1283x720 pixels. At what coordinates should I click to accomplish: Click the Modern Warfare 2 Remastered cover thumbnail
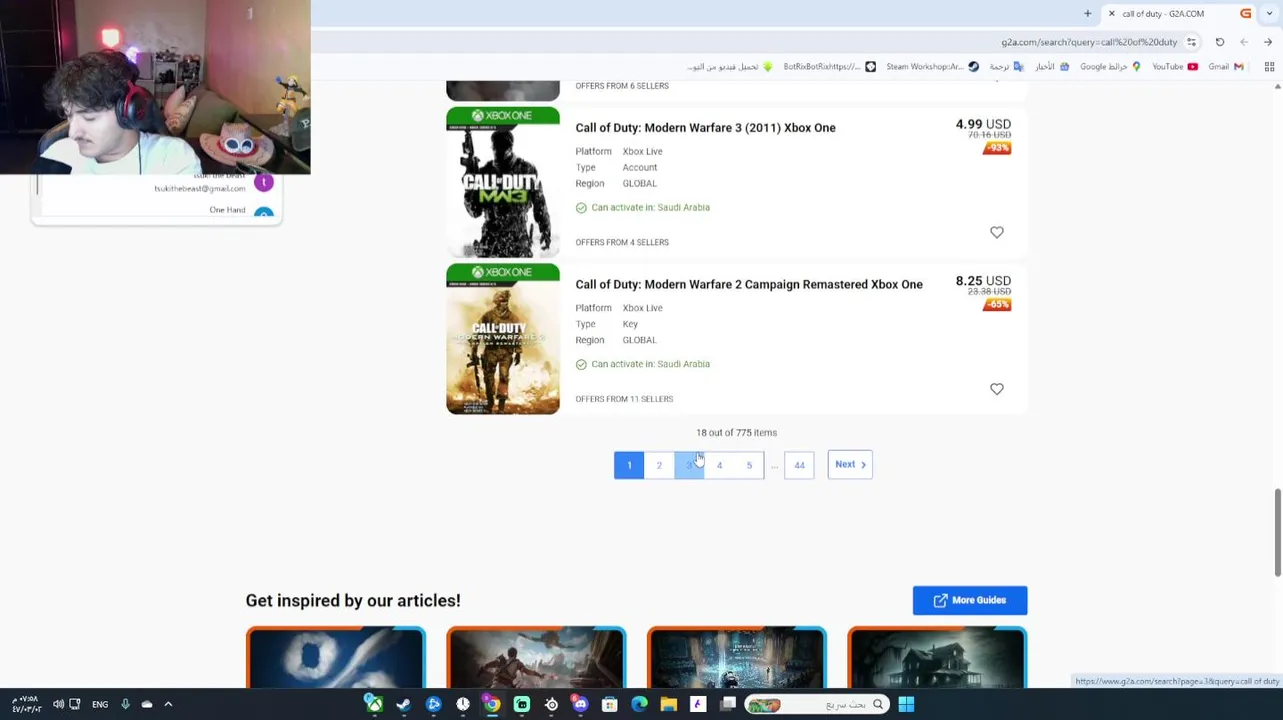[x=503, y=339]
